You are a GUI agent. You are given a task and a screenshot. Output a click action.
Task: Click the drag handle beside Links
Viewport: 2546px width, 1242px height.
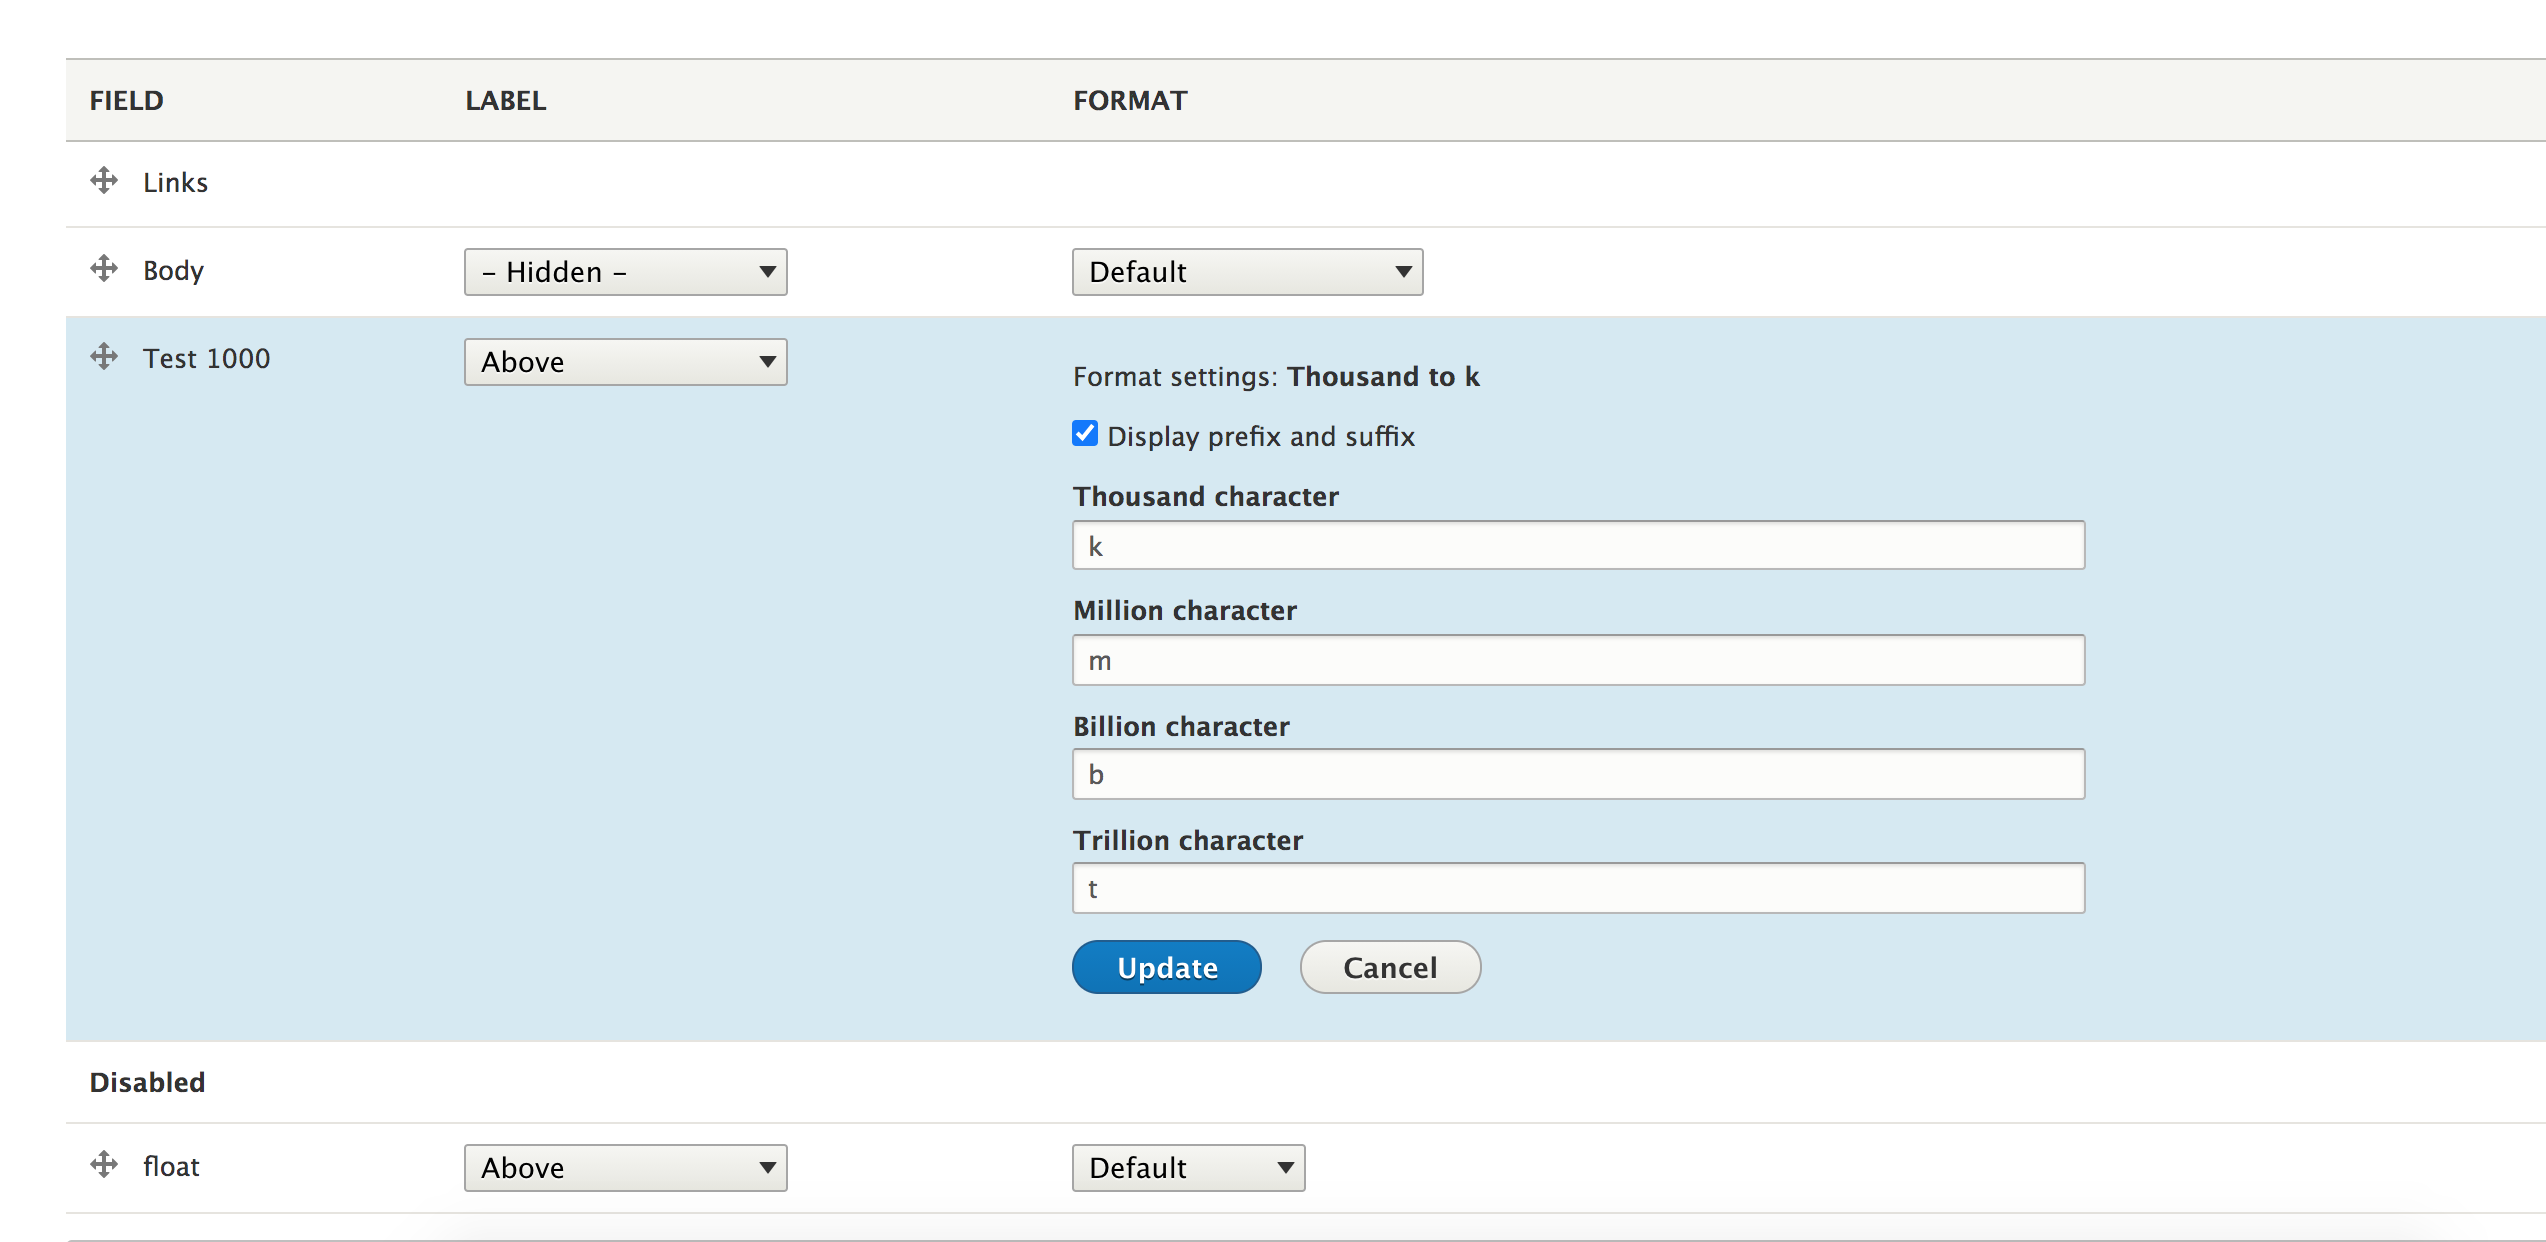[104, 182]
